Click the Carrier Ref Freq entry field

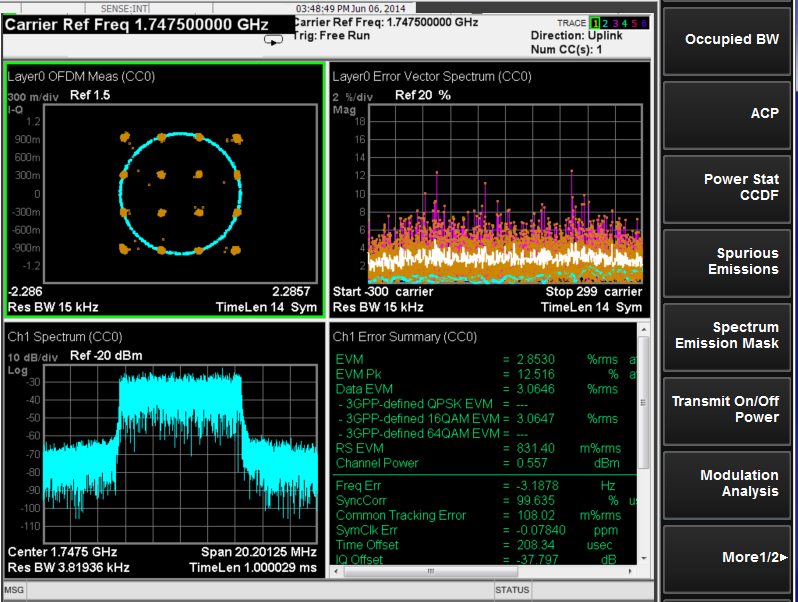138,24
